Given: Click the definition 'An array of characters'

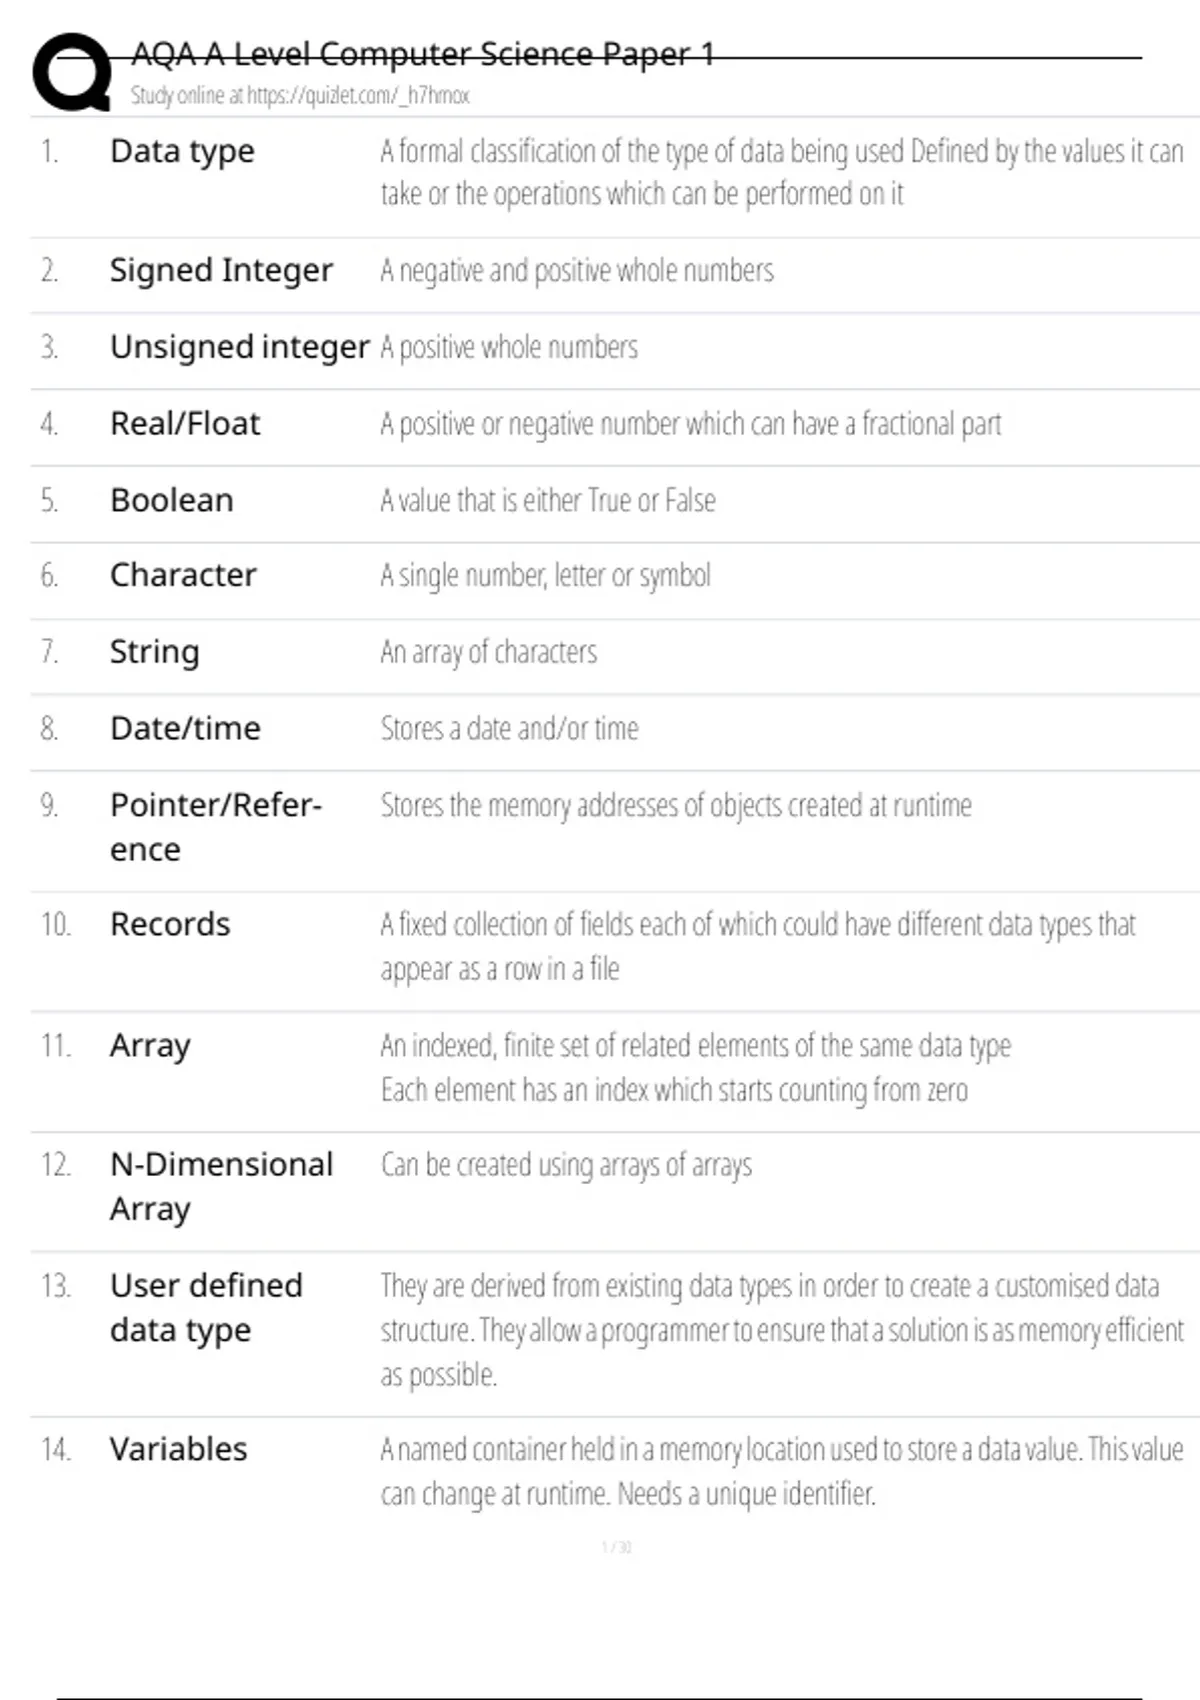Looking at the screenshot, I should pos(488,652).
